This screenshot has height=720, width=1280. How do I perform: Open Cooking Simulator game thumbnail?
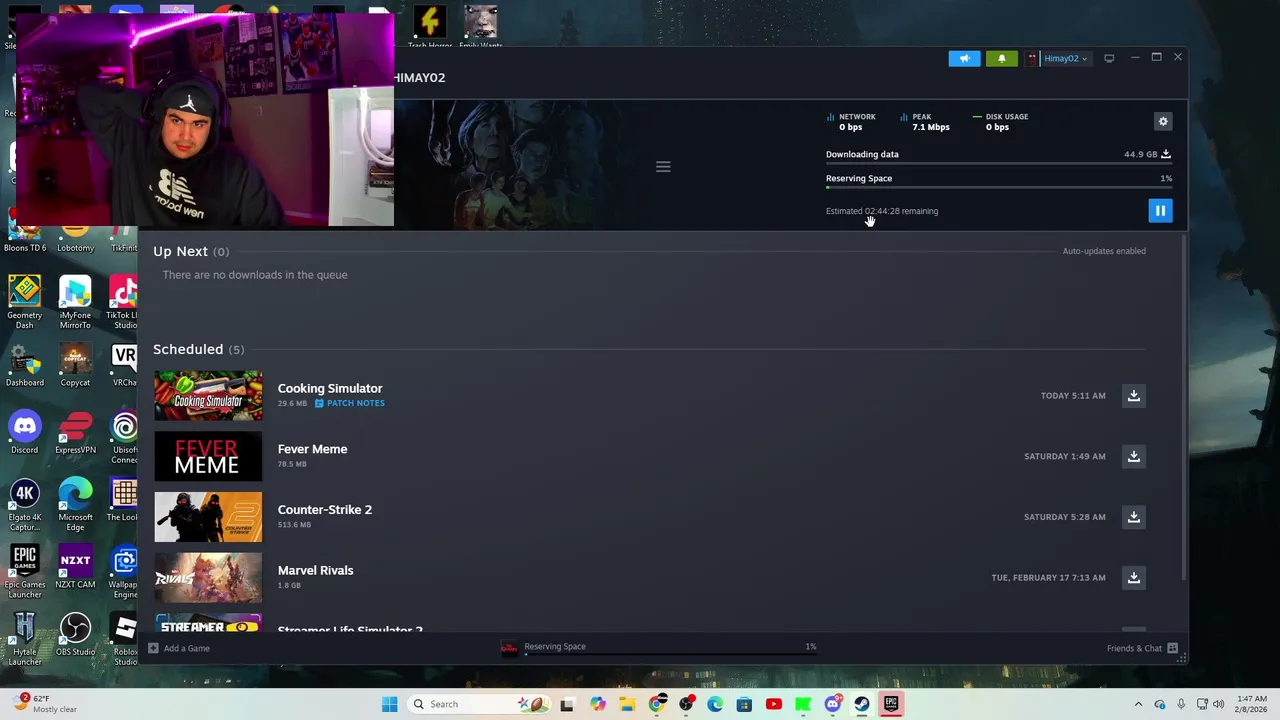(208, 396)
